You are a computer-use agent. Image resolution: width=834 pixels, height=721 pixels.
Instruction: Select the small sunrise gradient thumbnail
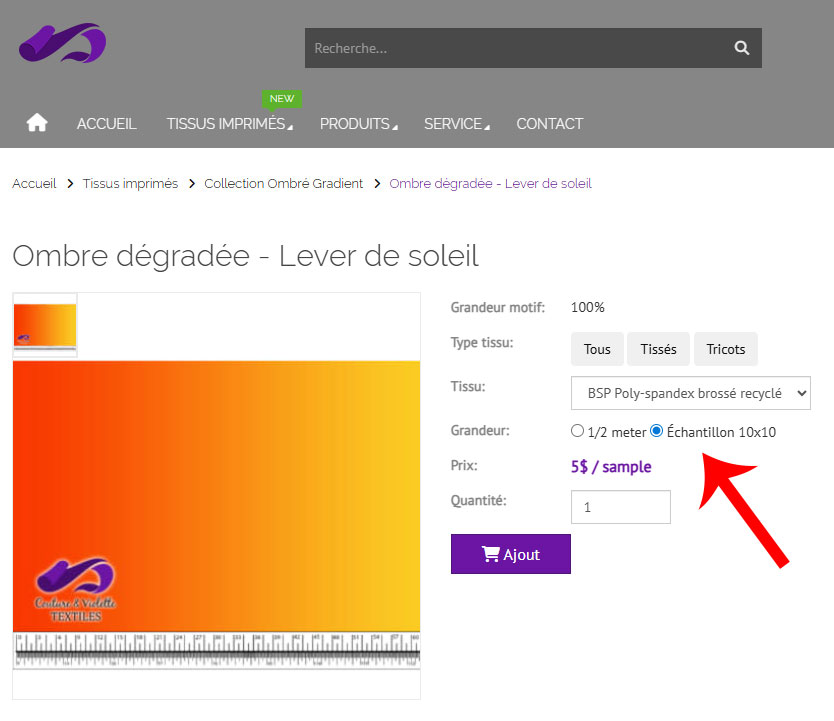(x=45, y=325)
